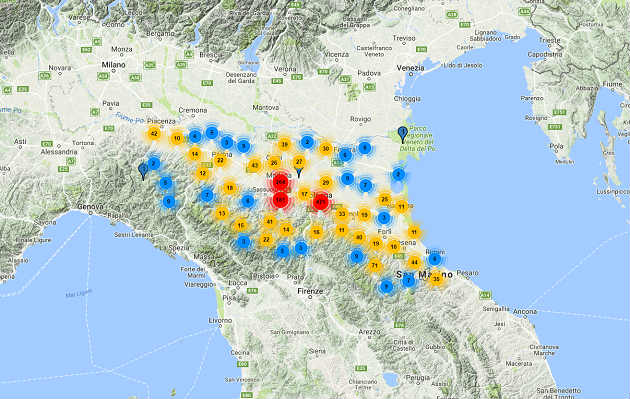Screen dimensions: 630x399
Task: Select the blue pin marker northeast of Genova
Action: coord(143,172)
